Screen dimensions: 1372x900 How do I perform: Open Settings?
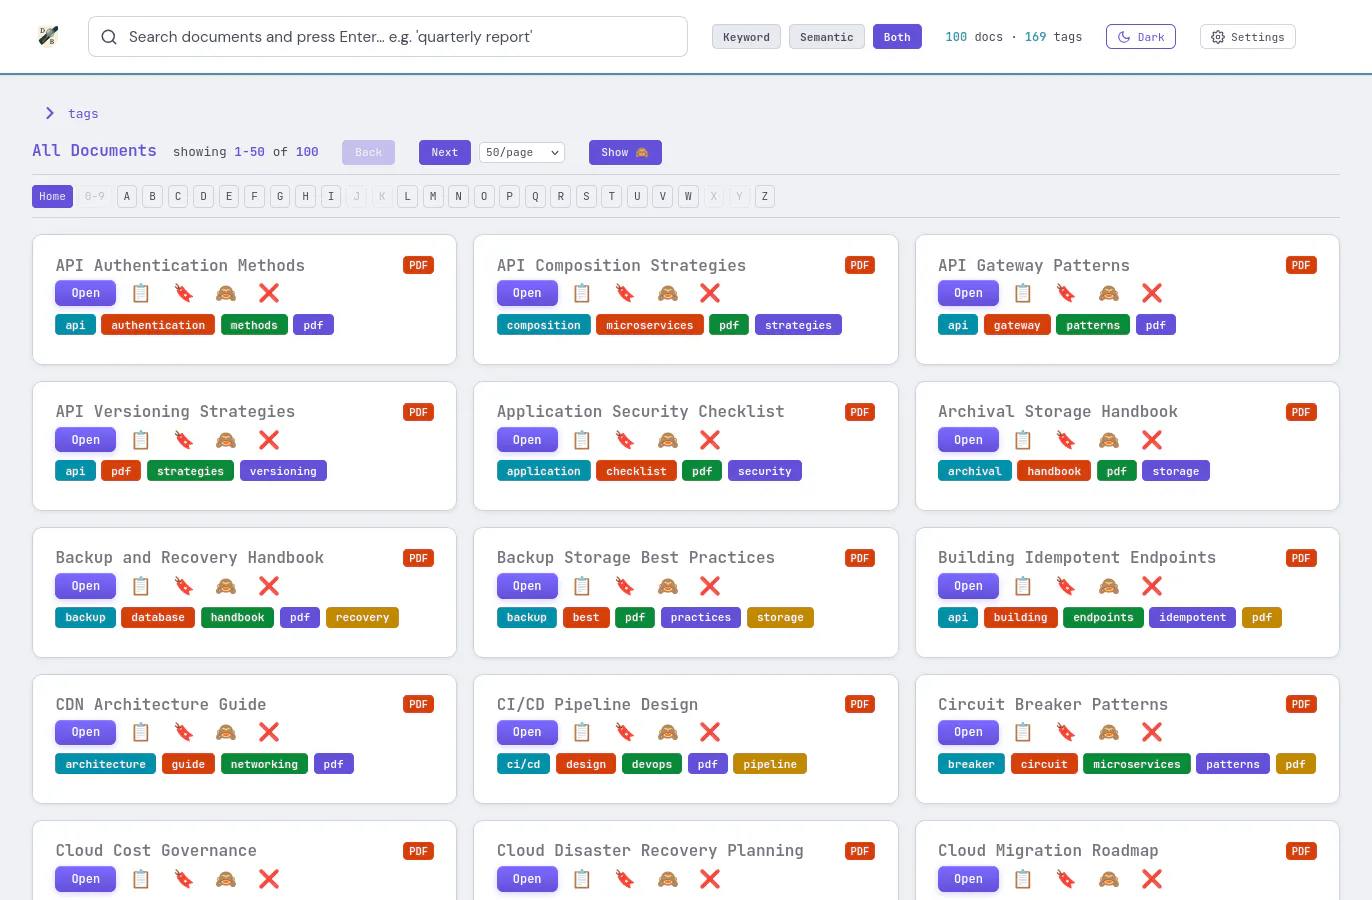(x=1248, y=37)
